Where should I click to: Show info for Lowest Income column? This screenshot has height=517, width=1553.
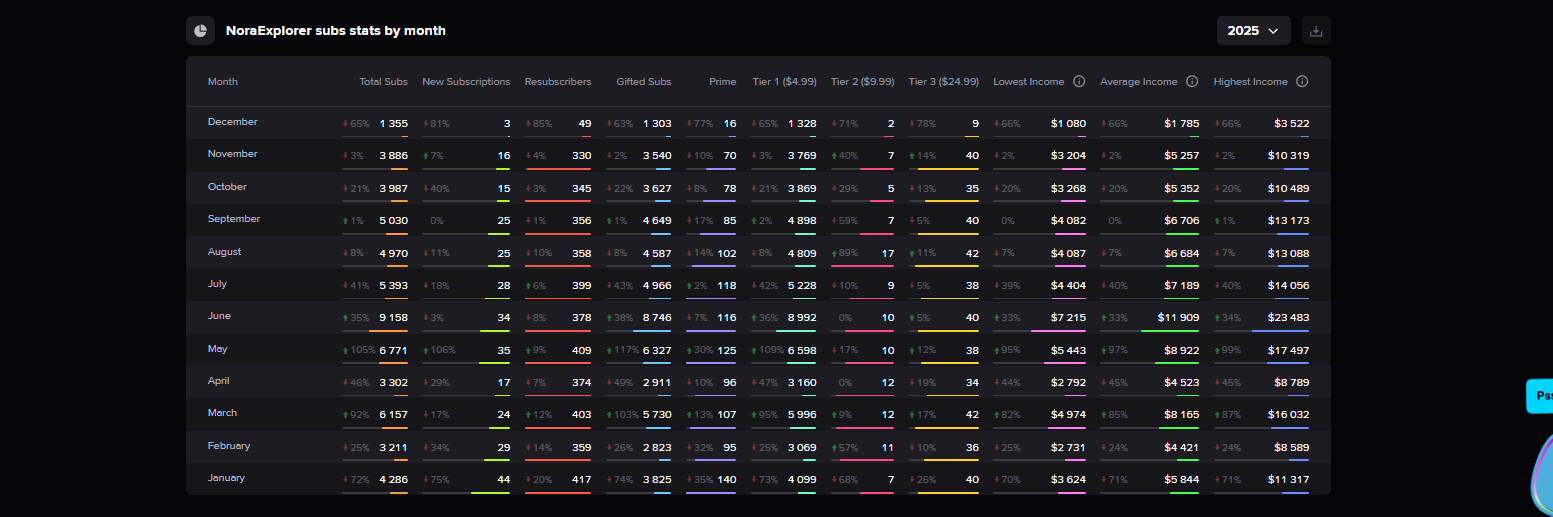click(x=1079, y=82)
